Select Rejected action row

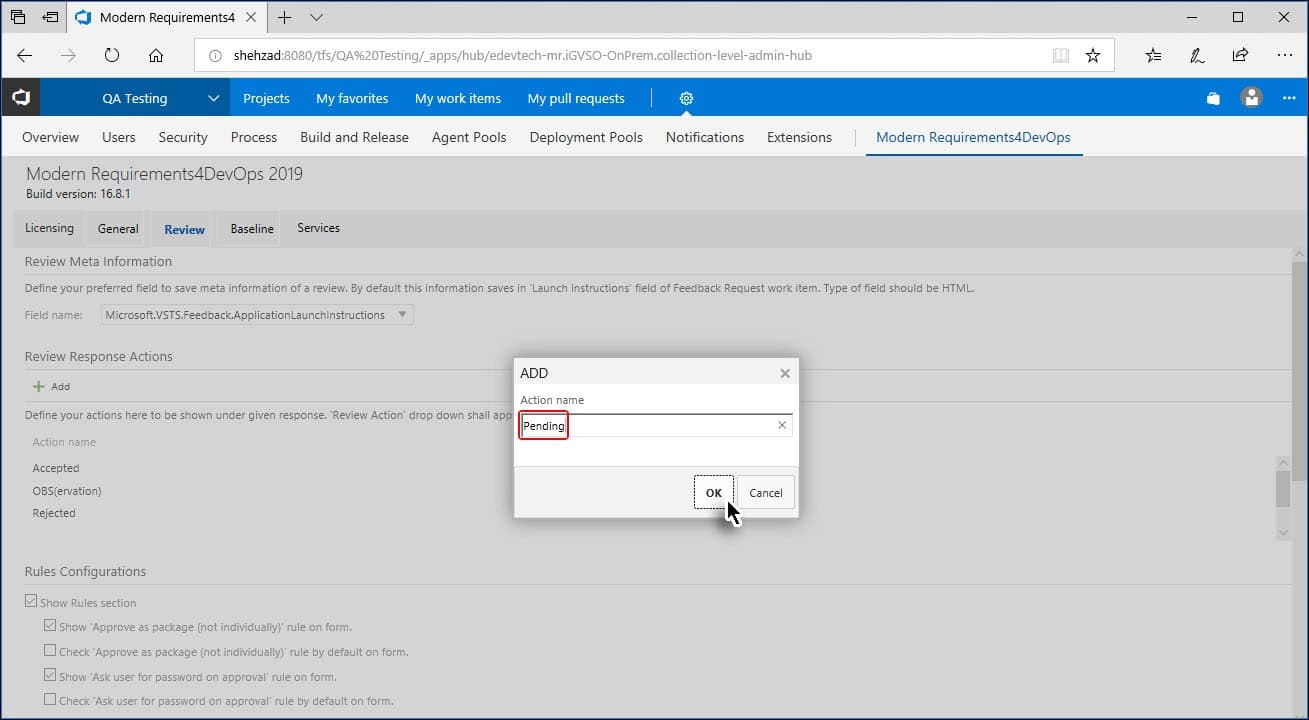point(54,513)
